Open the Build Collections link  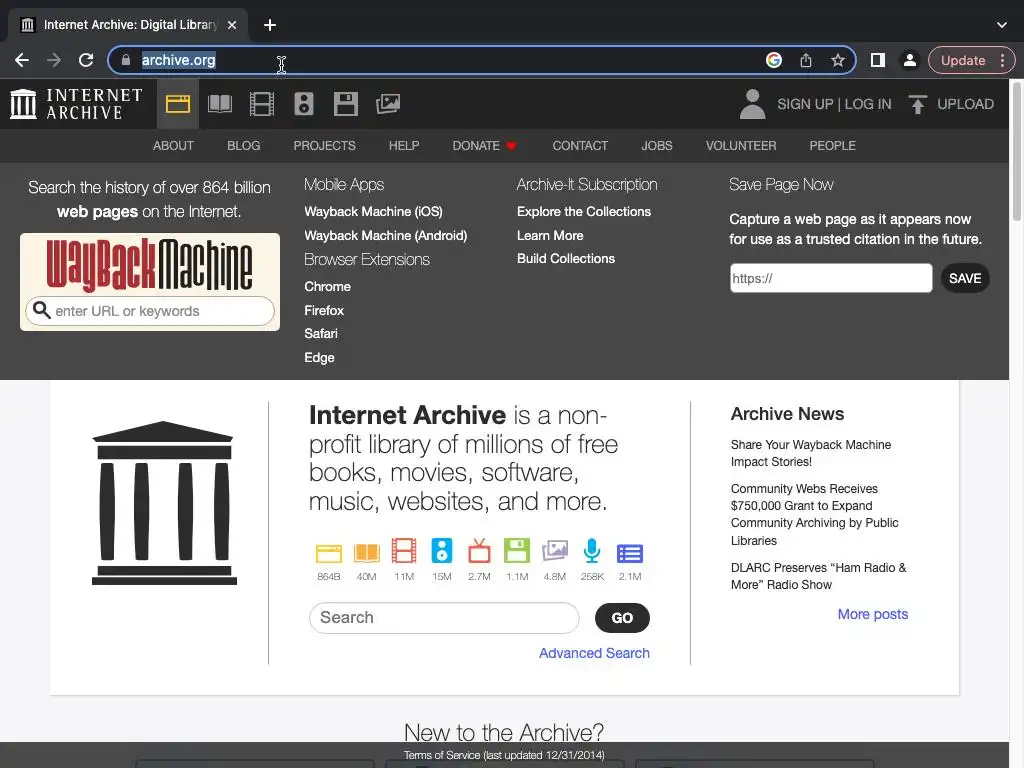566,259
